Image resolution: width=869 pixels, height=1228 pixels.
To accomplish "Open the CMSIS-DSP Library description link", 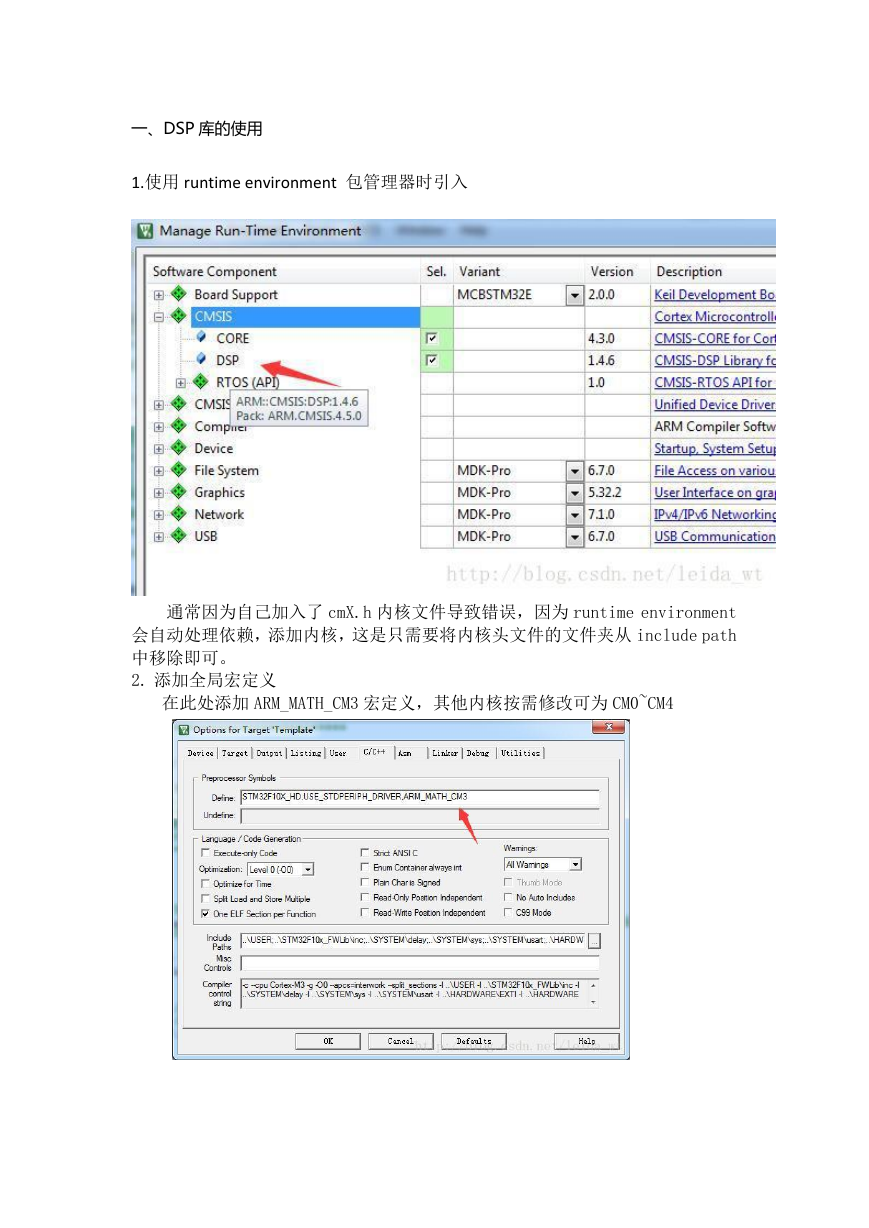I will 715,361.
